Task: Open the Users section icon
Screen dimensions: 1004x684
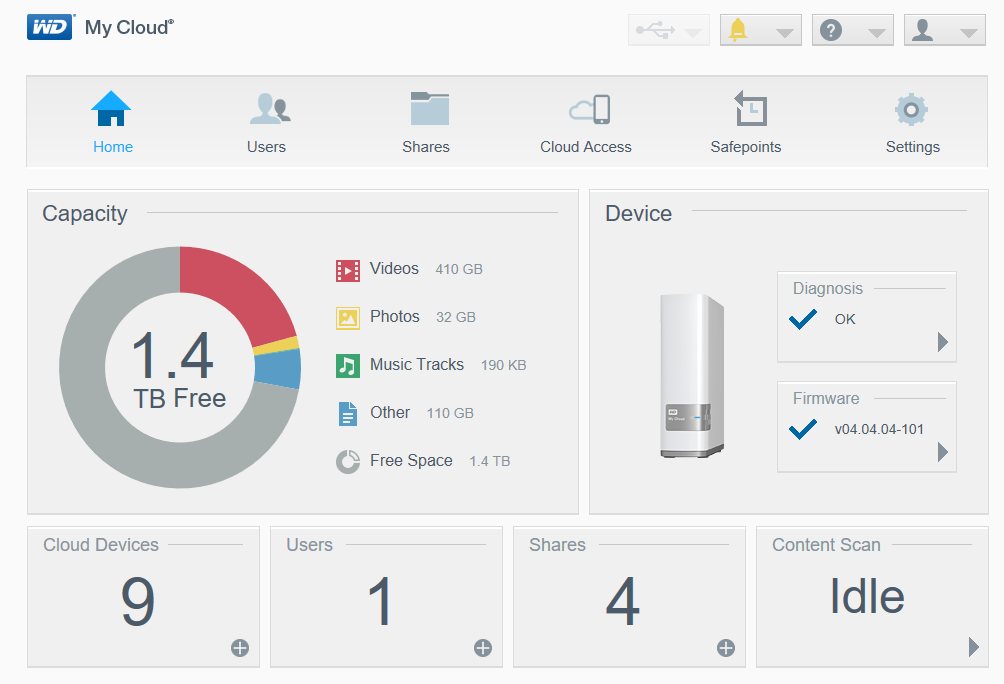Action: pos(268,109)
